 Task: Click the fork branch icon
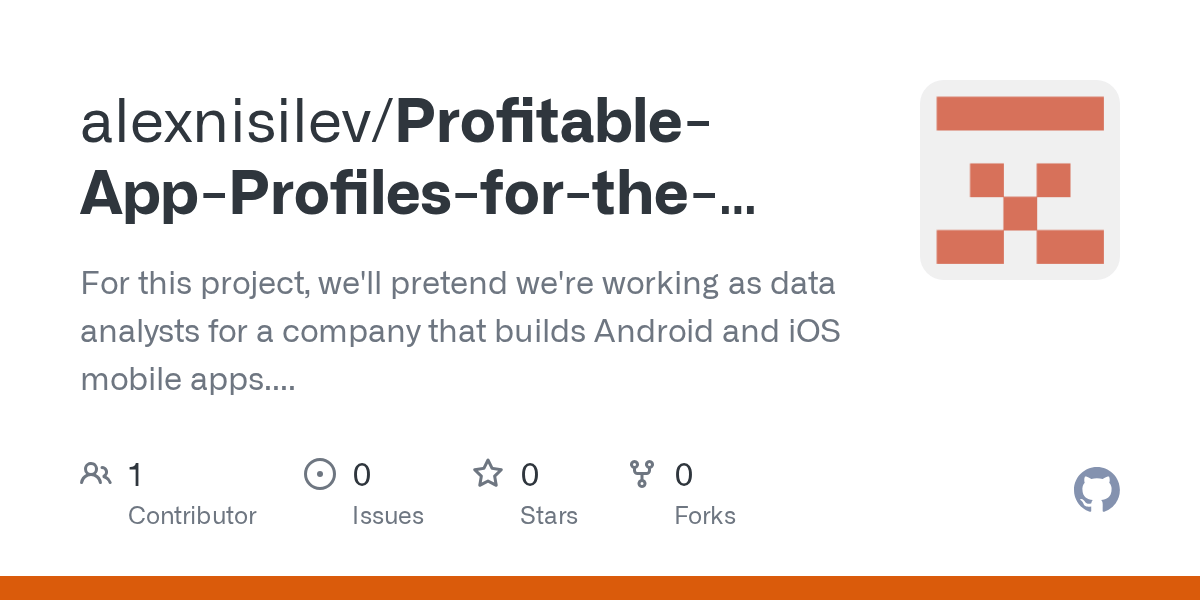click(641, 473)
